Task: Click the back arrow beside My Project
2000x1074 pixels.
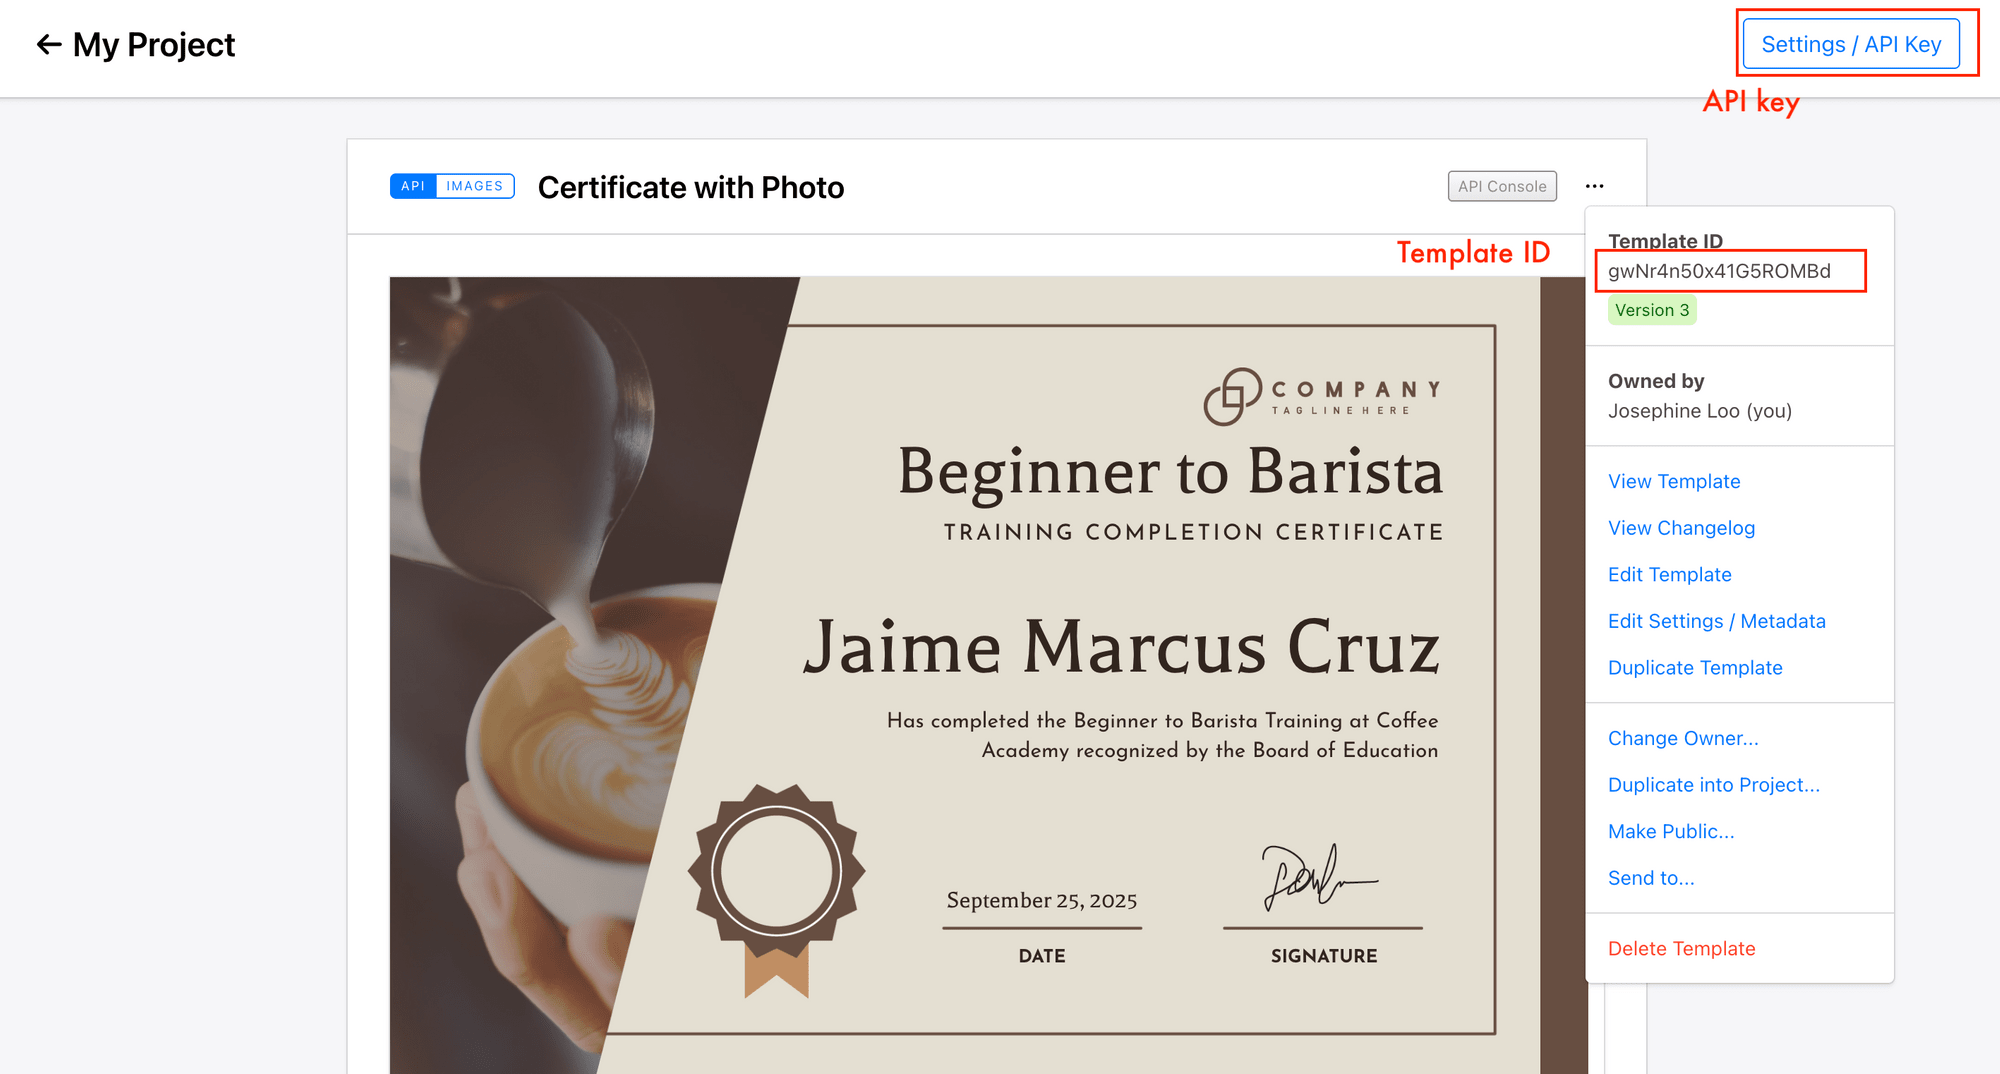Action: 47,44
